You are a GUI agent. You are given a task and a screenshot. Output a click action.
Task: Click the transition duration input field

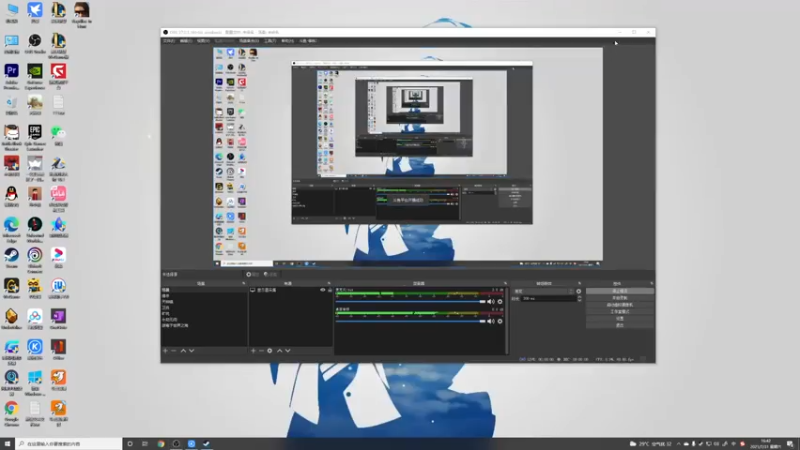[x=548, y=298]
